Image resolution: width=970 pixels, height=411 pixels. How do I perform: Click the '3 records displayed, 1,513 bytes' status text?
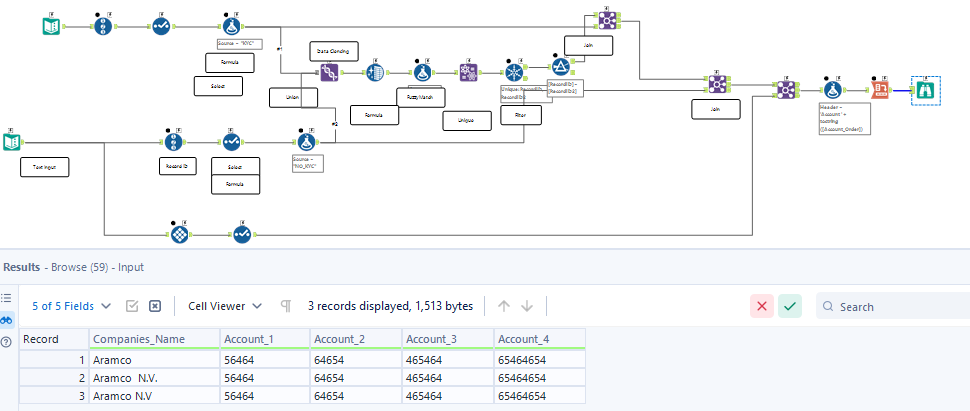390,306
